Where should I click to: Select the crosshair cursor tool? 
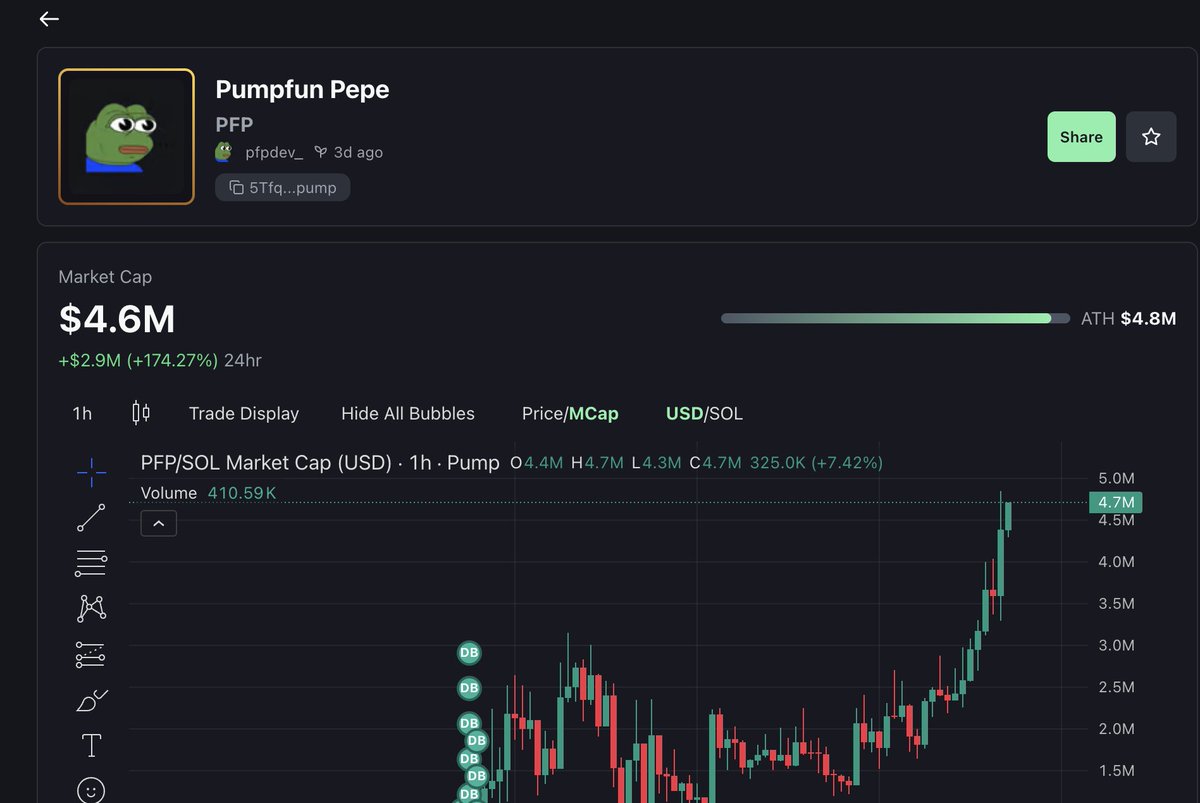(x=91, y=472)
